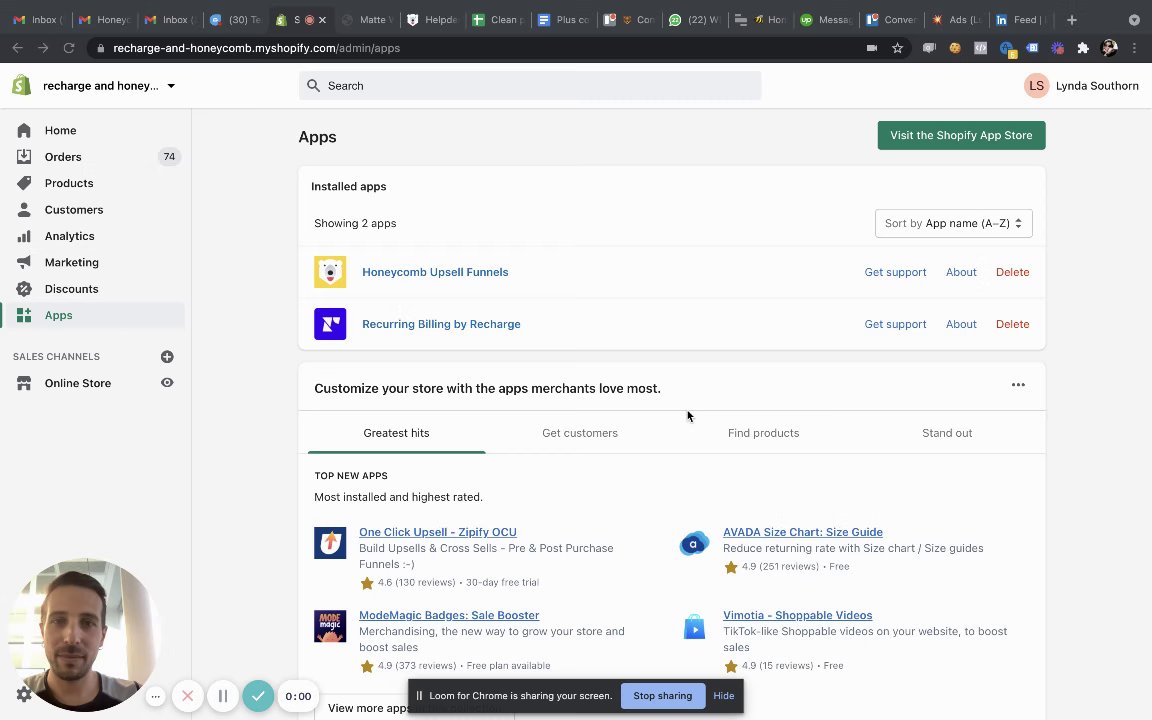1152x720 pixels.
Task: Switch to the Stand out tab
Action: [x=947, y=433]
